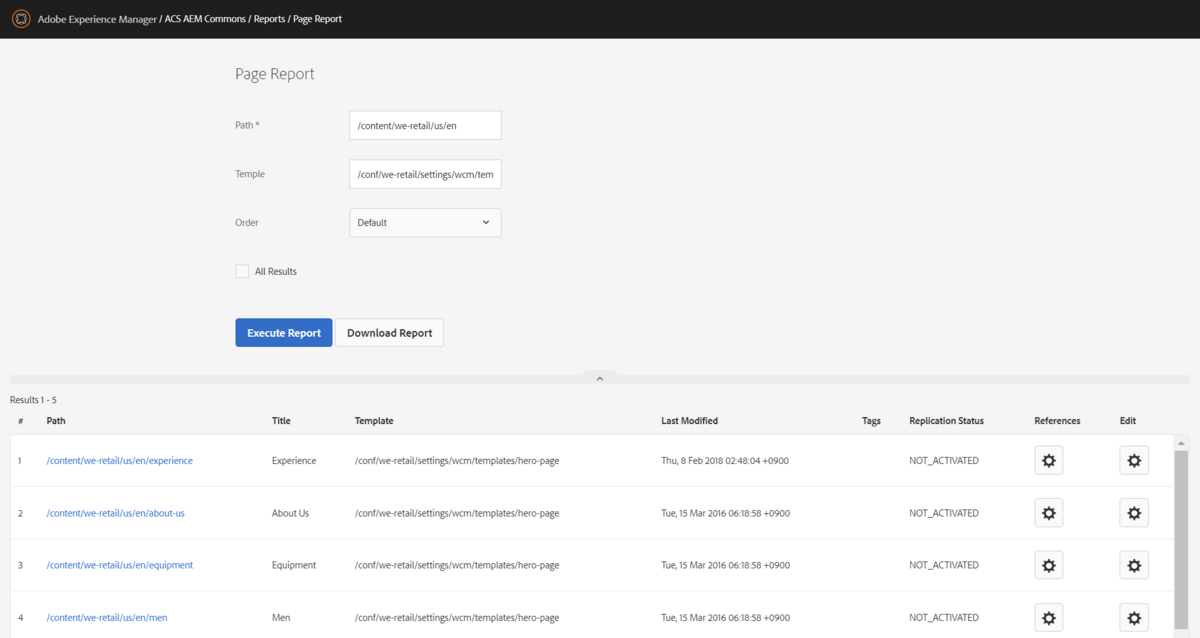Open References gear for Equipment row
Viewport: 1200px width, 638px height.
[x=1049, y=565]
